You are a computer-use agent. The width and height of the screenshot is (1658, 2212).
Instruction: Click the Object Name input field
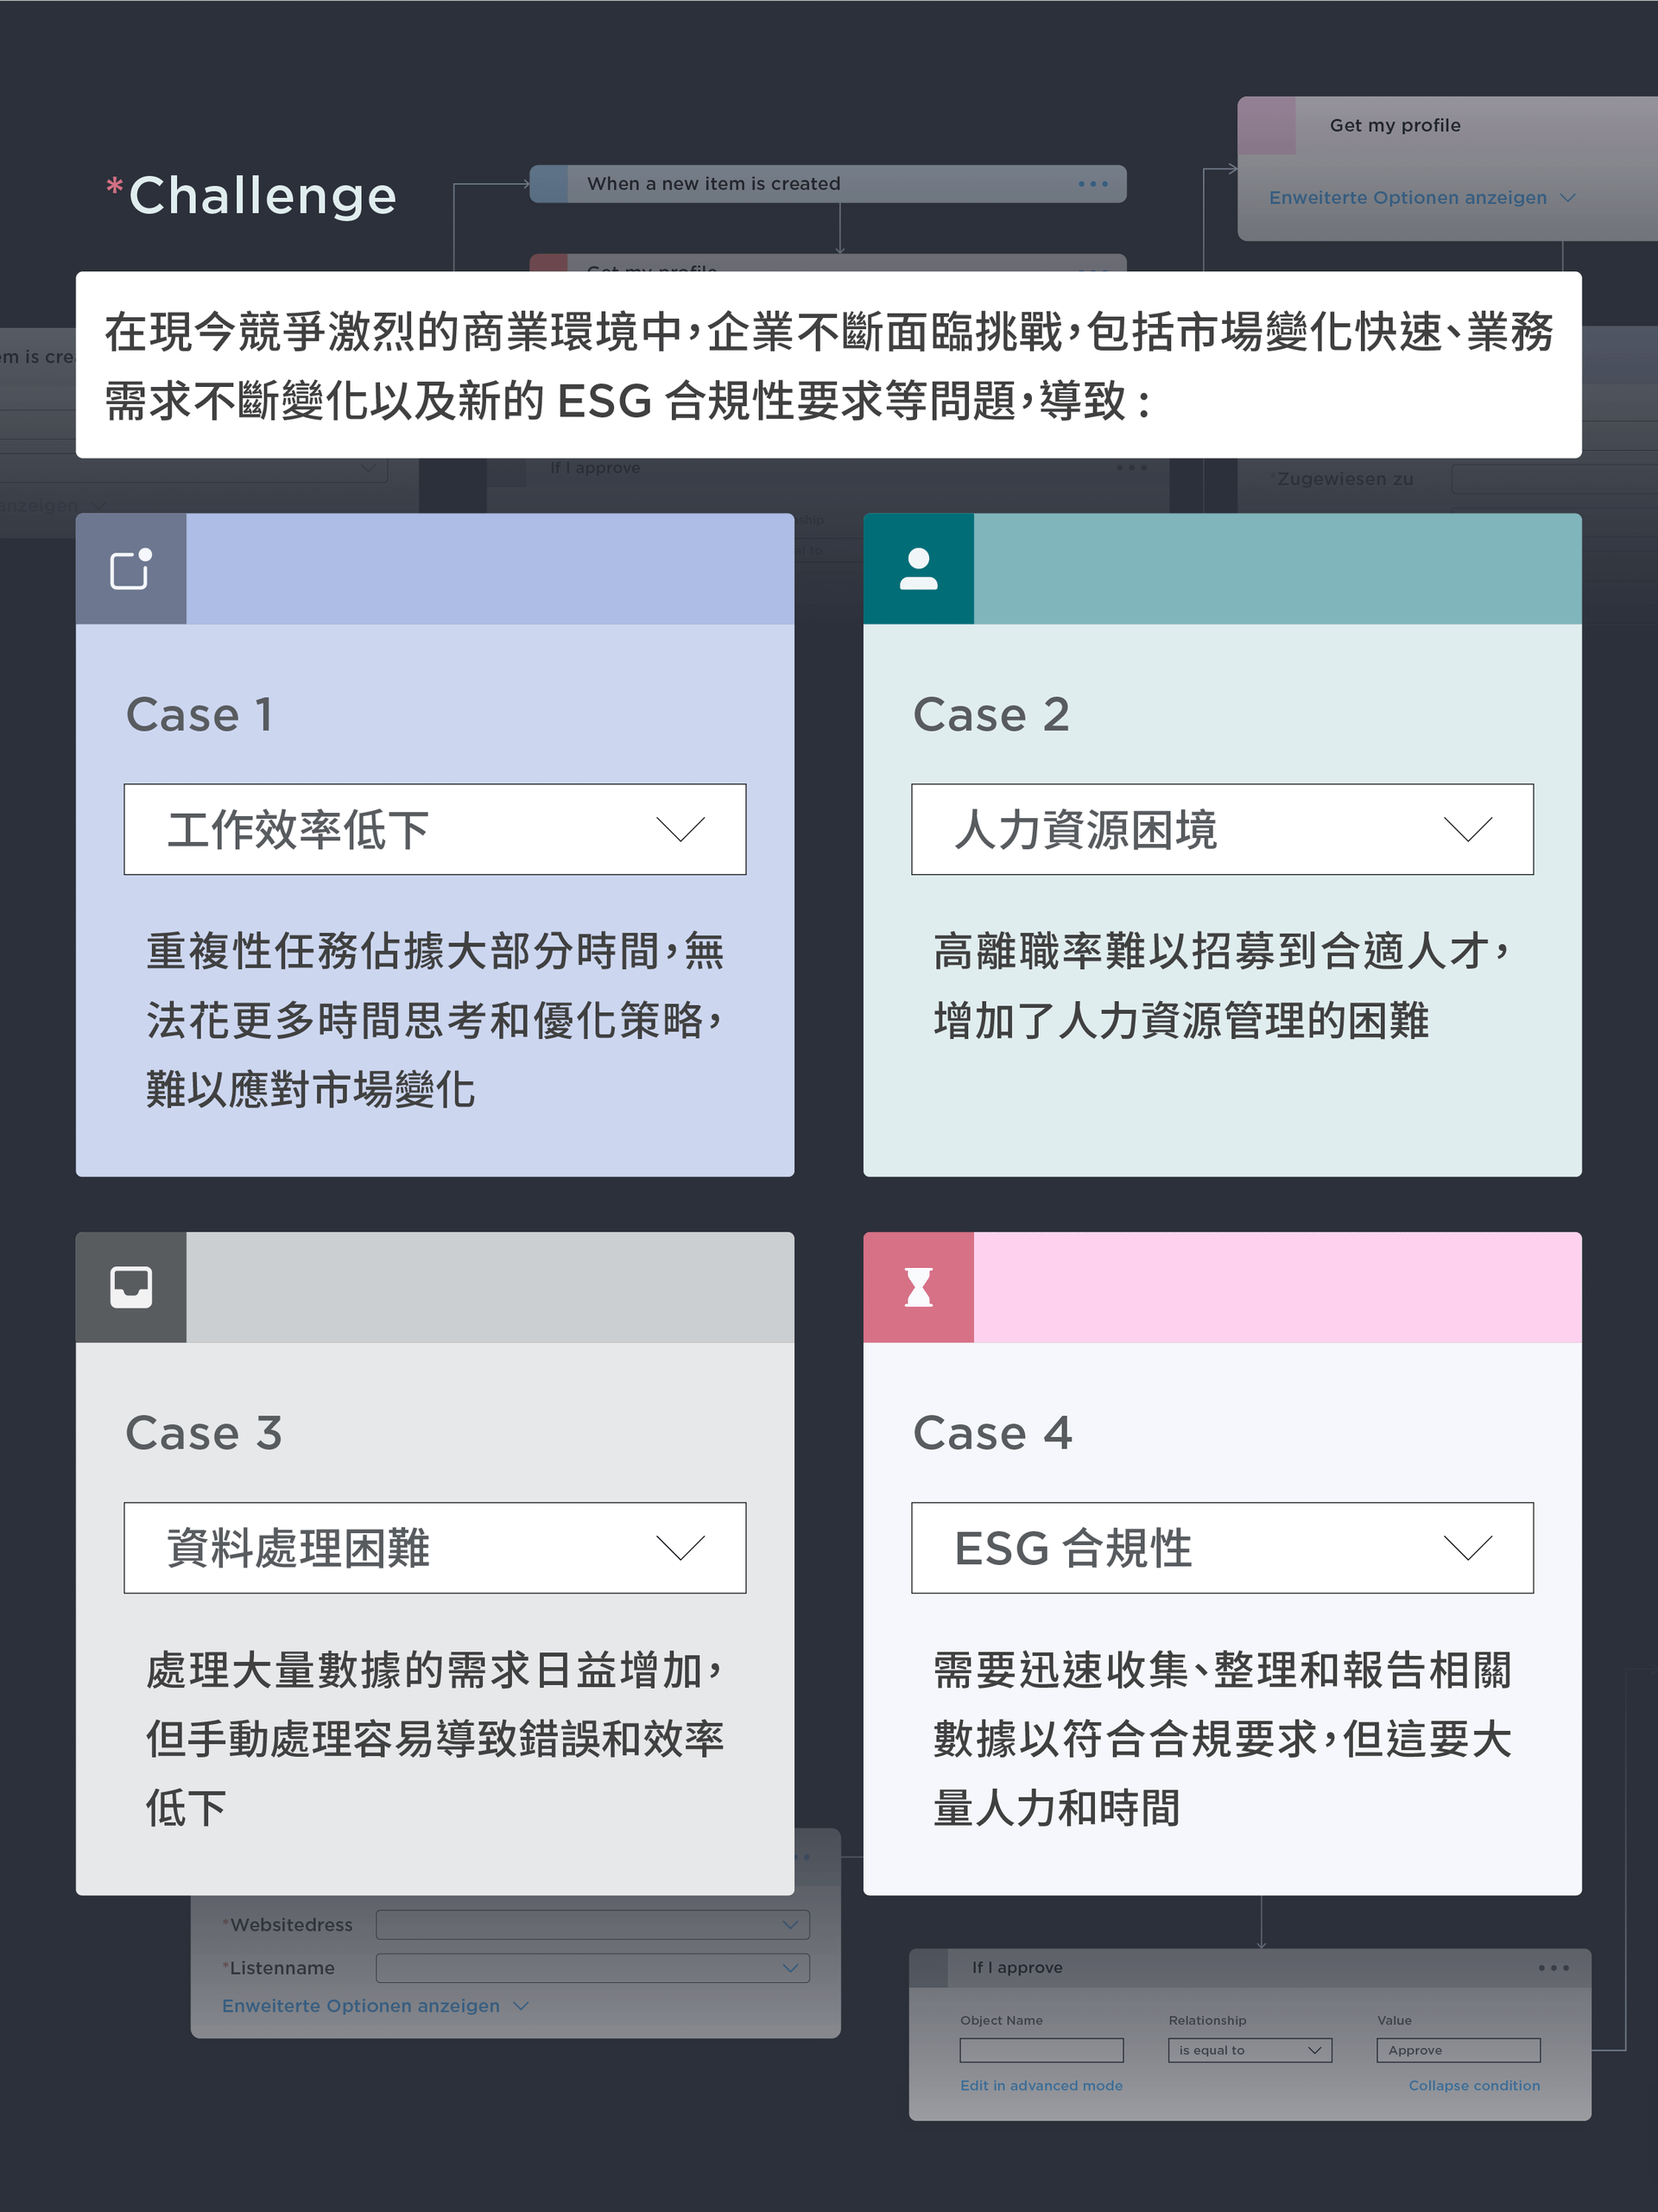(1041, 2050)
